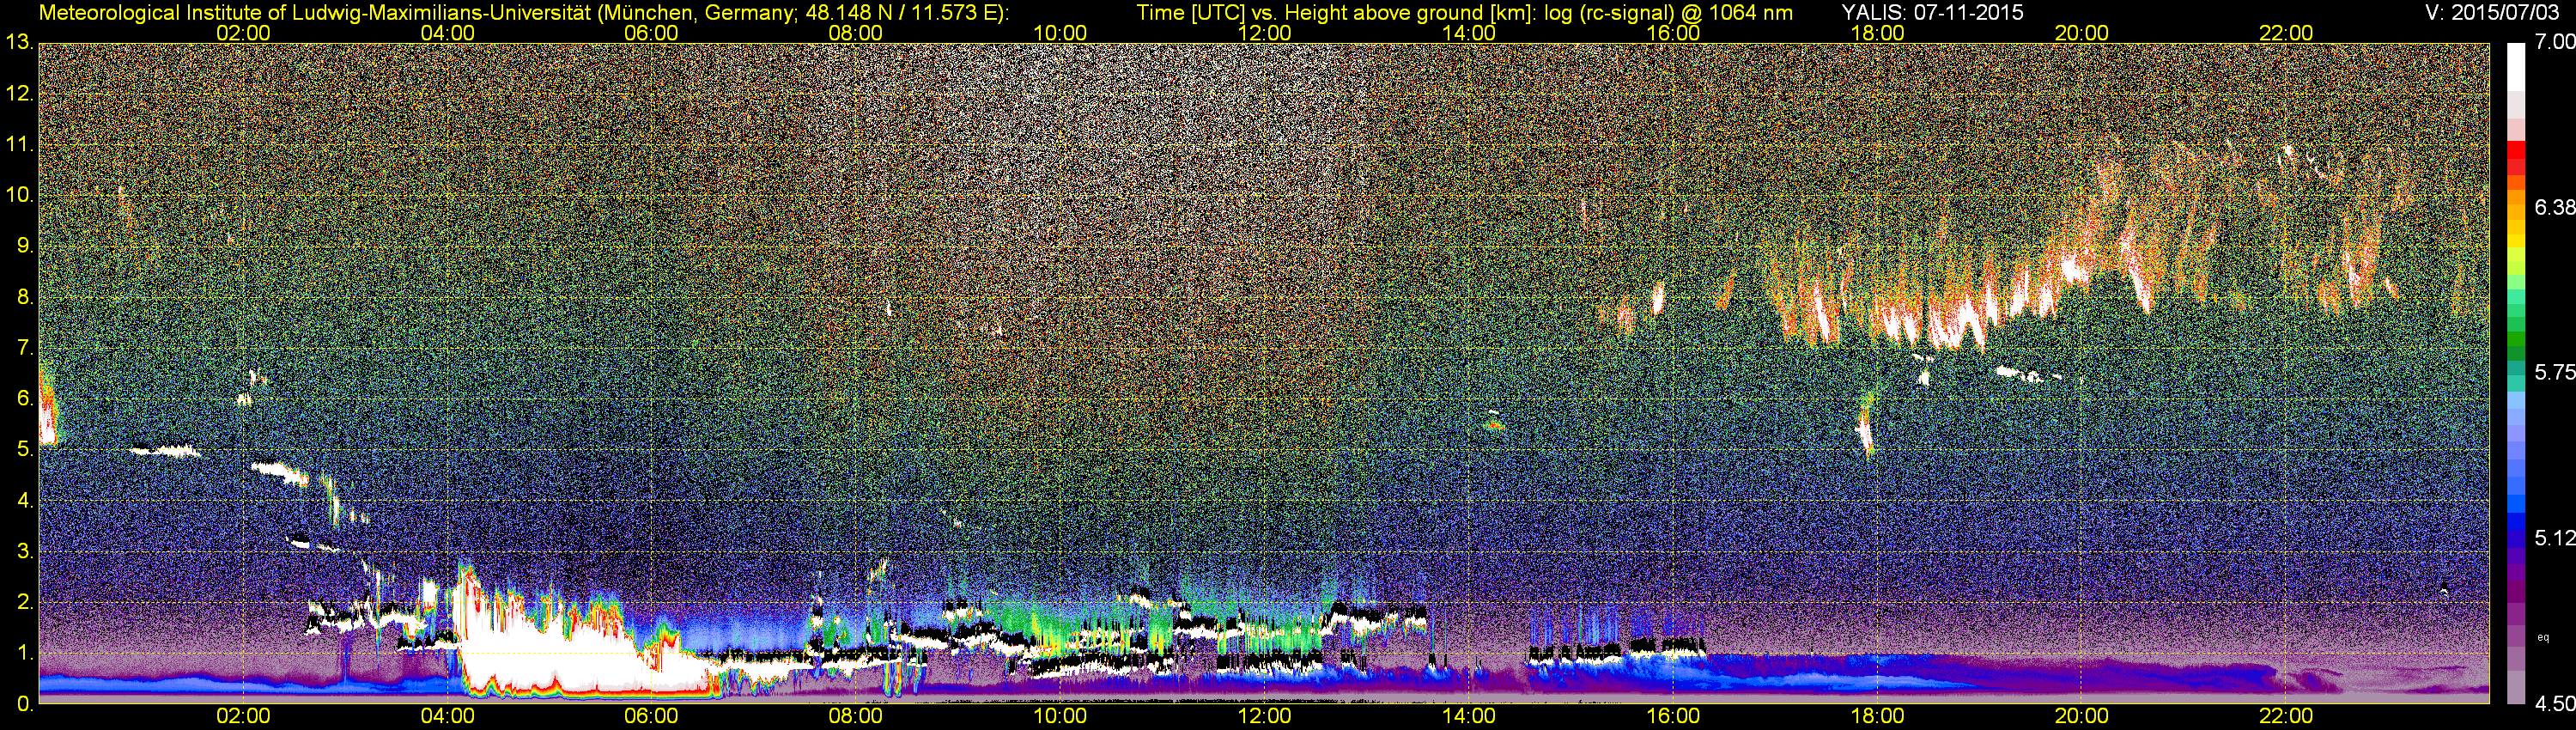Click the 6 km height axis label

[x=24, y=399]
